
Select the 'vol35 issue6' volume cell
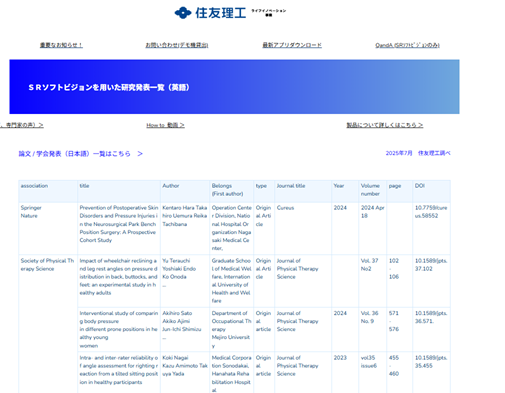pyautogui.click(x=373, y=372)
